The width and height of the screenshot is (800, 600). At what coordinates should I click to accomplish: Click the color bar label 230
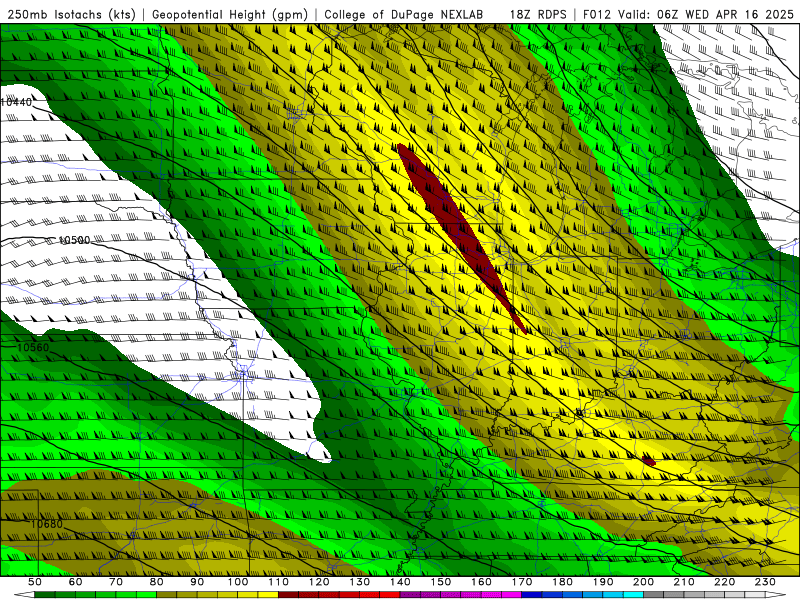765,582
